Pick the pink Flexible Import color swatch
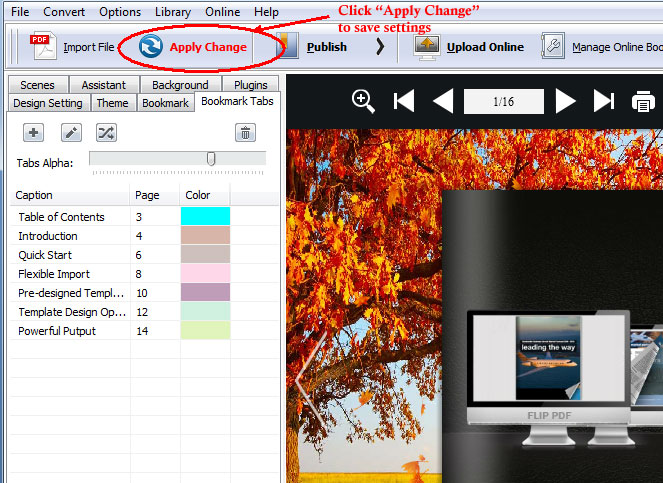 (x=205, y=273)
